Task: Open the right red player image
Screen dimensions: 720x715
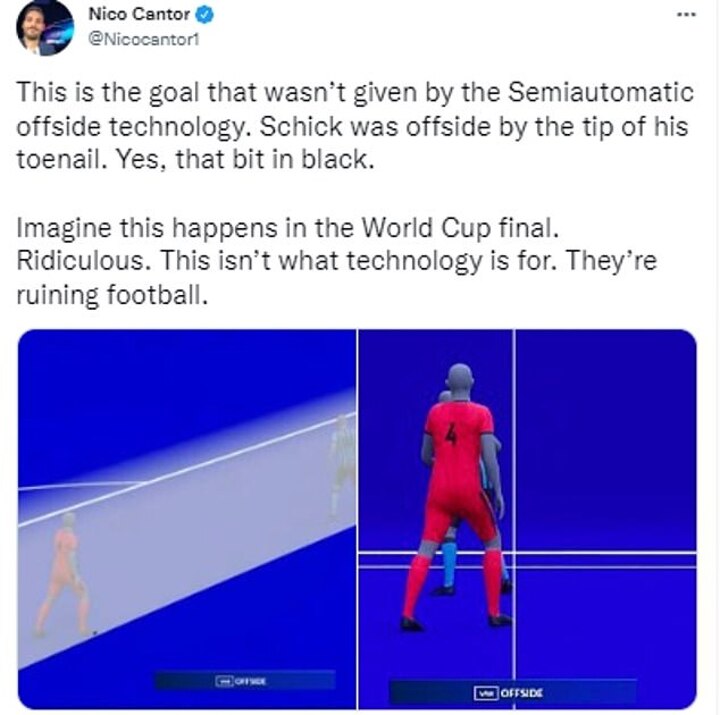Action: (528, 519)
